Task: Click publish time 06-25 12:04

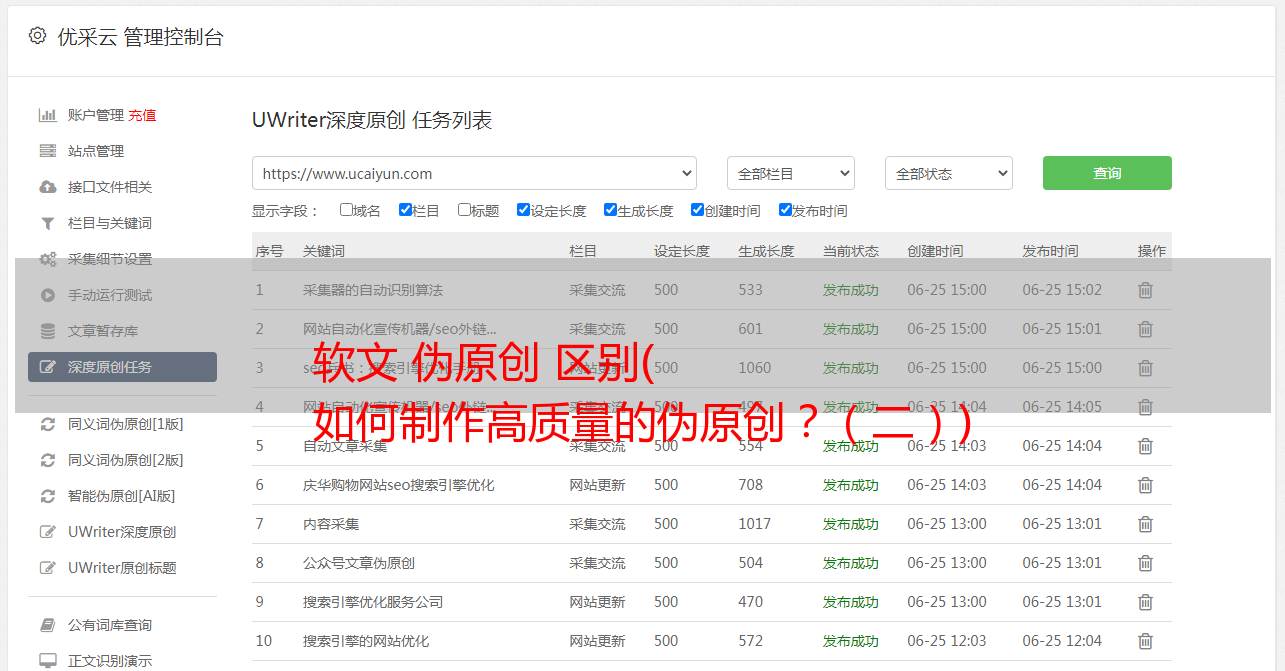Action: (x=1062, y=641)
